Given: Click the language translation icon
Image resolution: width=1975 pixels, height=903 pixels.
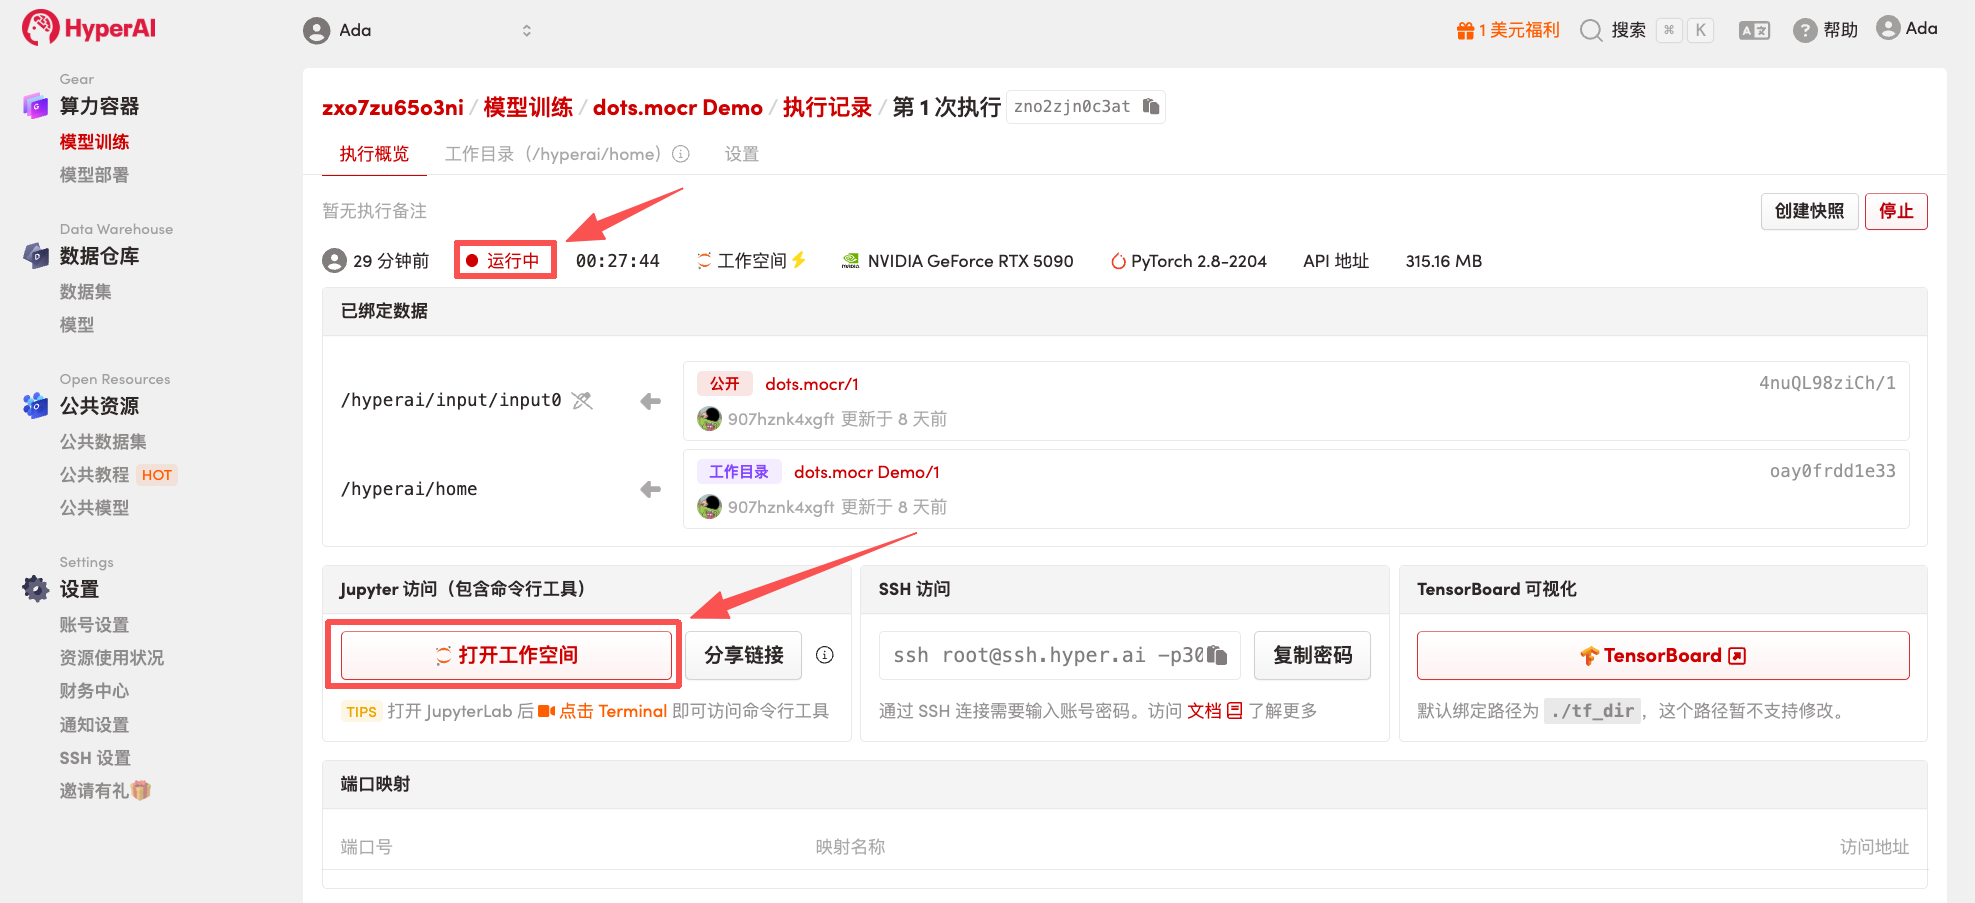Looking at the screenshot, I should 1754,30.
